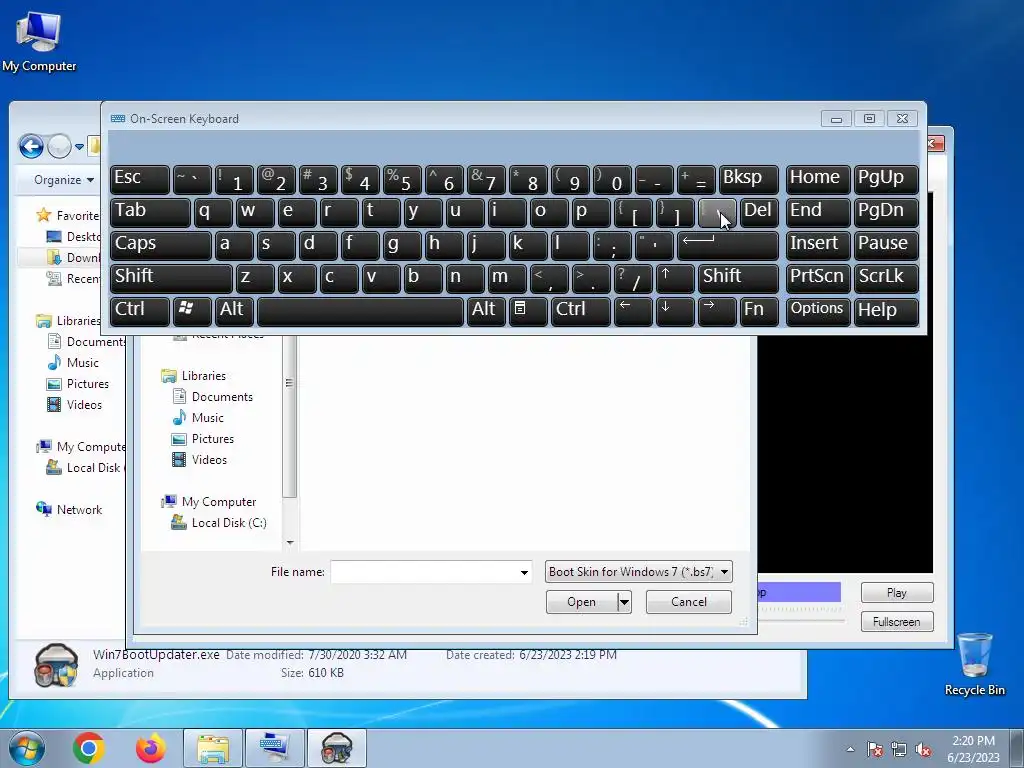Image resolution: width=1024 pixels, height=768 pixels.
Task: Toggle the Caps key
Action: [161, 245]
